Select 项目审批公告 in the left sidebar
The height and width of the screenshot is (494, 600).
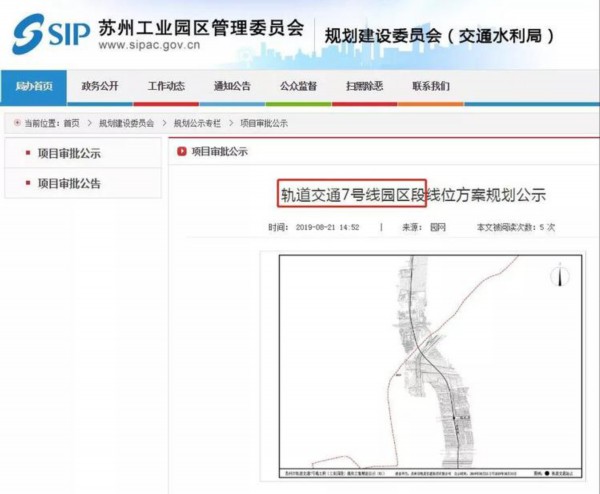pyautogui.click(x=69, y=184)
